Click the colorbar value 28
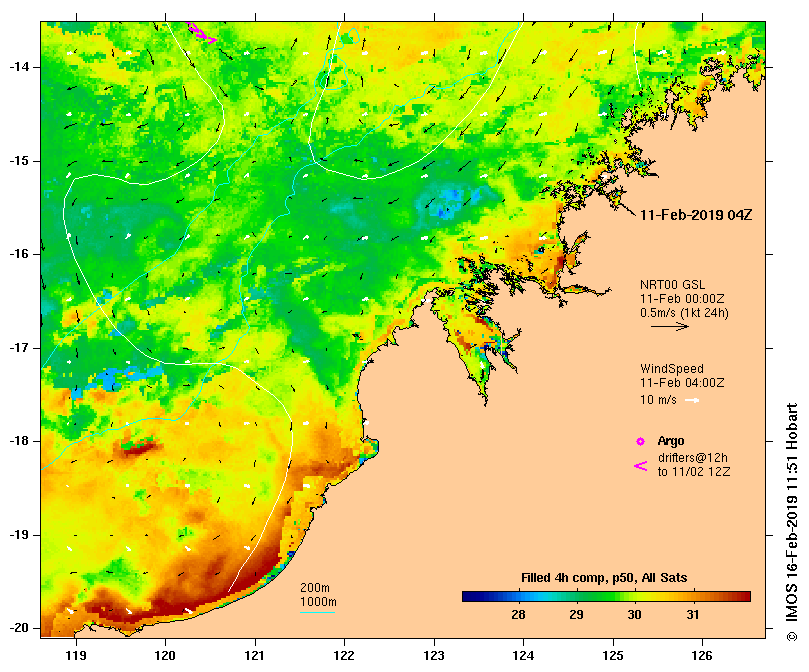The width and height of the screenshot is (809, 672). pyautogui.click(x=518, y=615)
